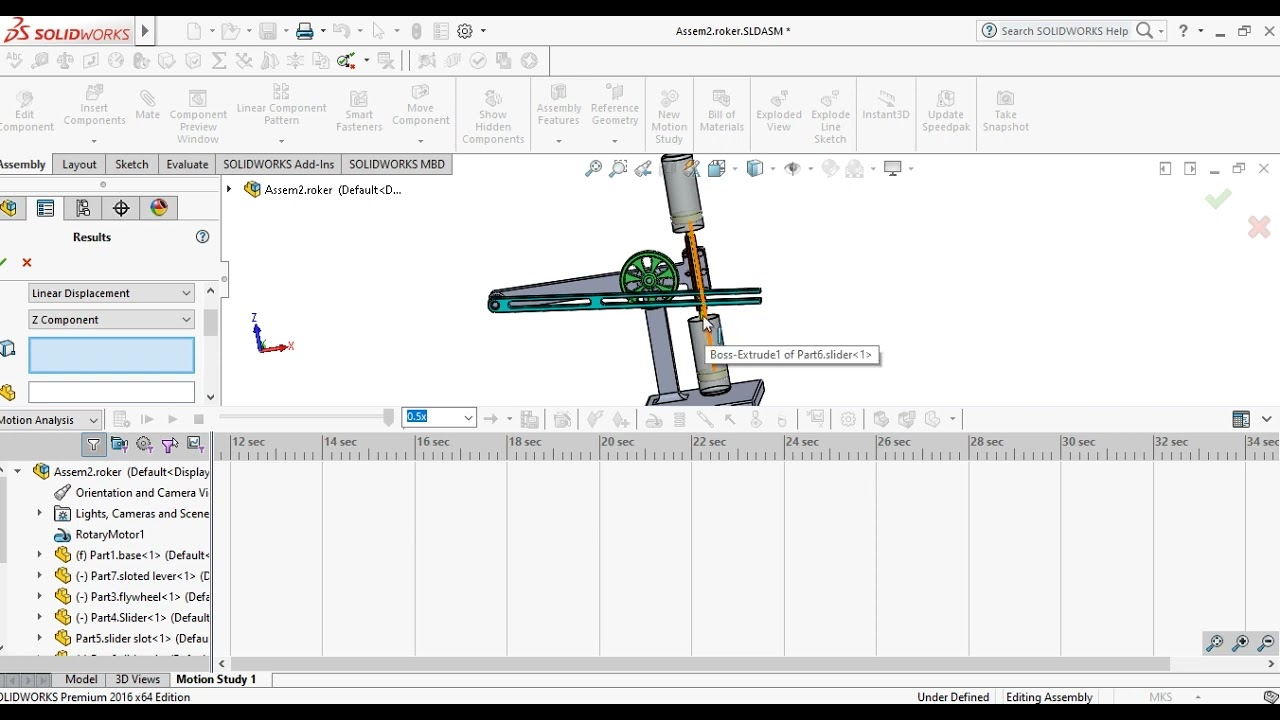1280x720 pixels.
Task: Click Search SOLIDWORKS Help field
Action: pos(1064,31)
